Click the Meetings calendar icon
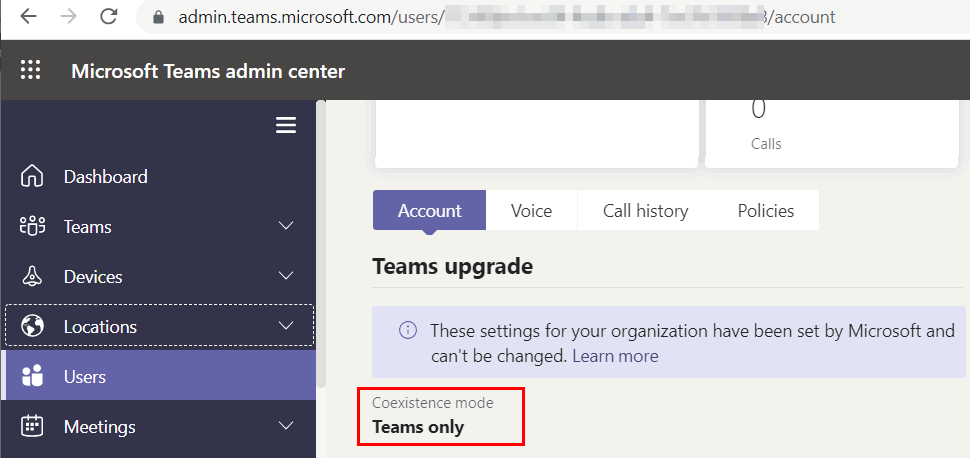This screenshot has width=970, height=458. click(x=32, y=426)
